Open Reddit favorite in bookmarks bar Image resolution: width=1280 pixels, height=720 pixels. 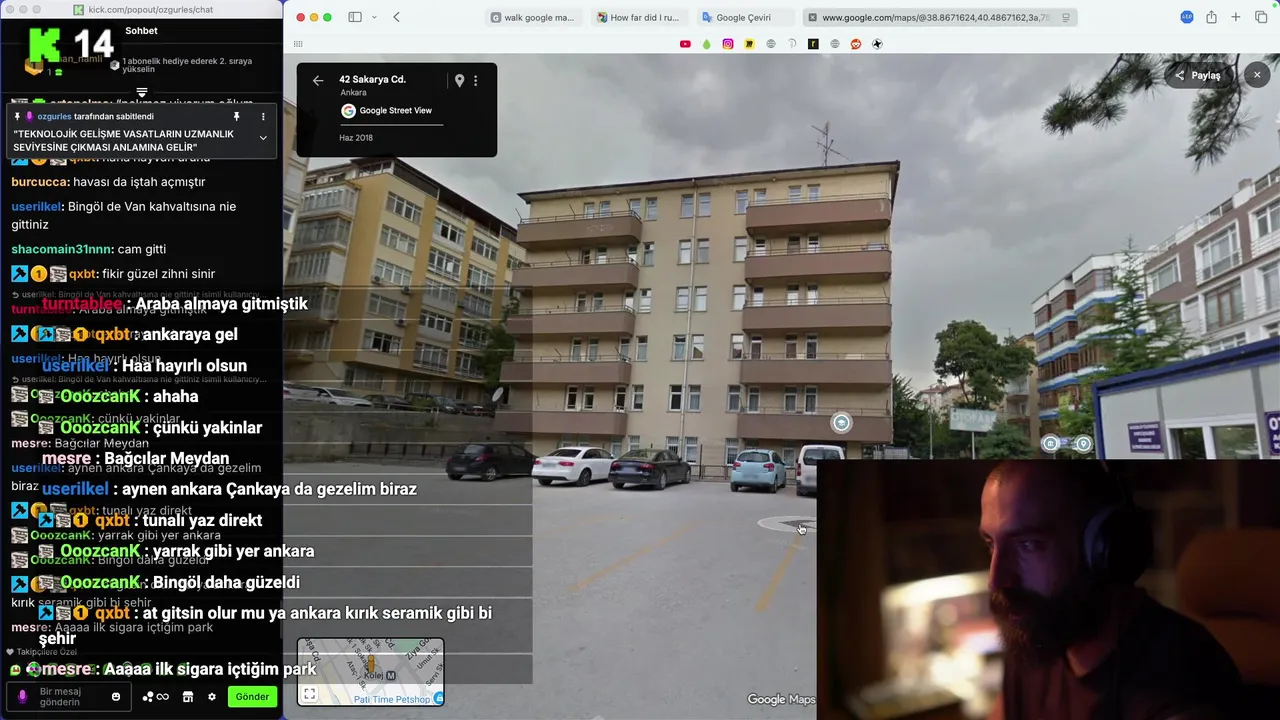click(856, 44)
